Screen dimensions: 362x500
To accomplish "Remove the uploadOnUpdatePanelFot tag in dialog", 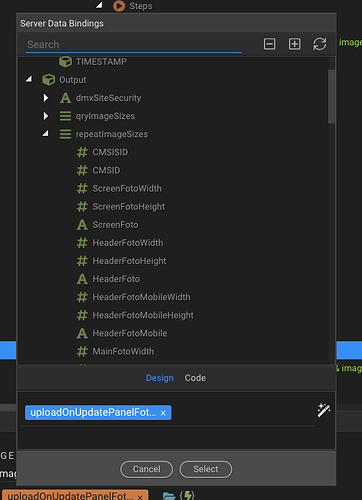I will coord(163,413).
